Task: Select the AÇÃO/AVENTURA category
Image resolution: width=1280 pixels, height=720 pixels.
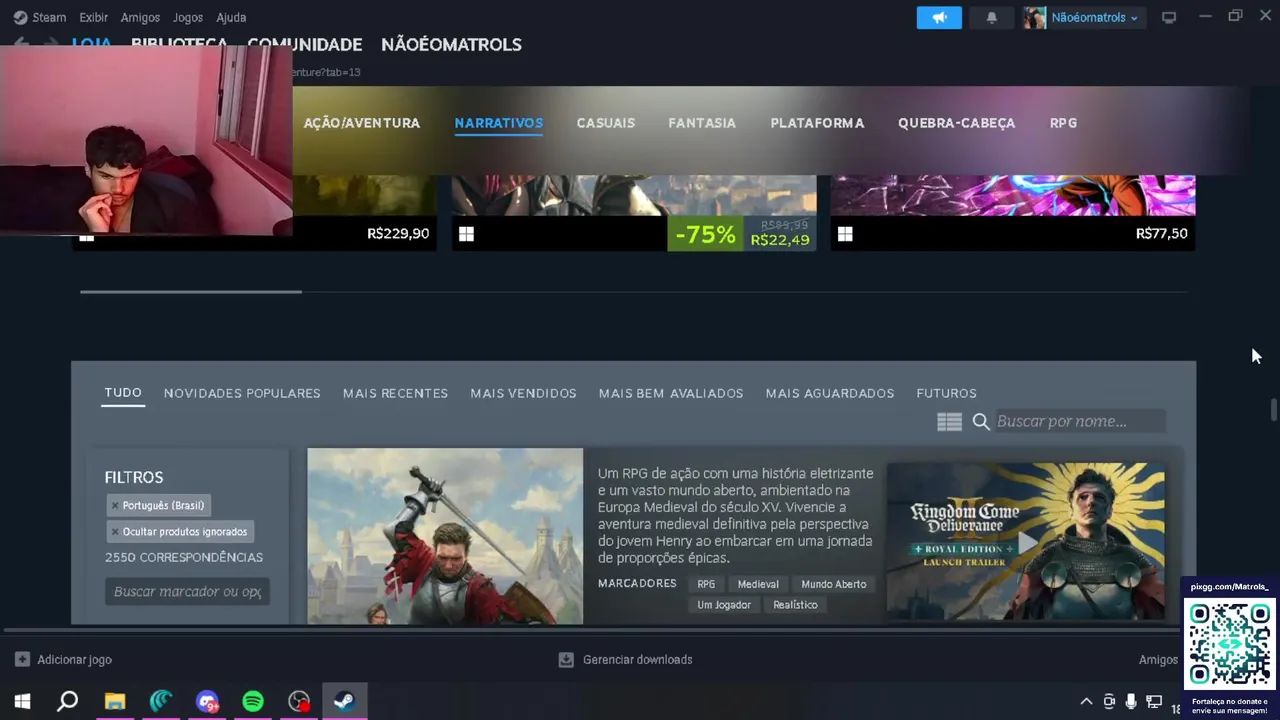Action: (x=361, y=123)
